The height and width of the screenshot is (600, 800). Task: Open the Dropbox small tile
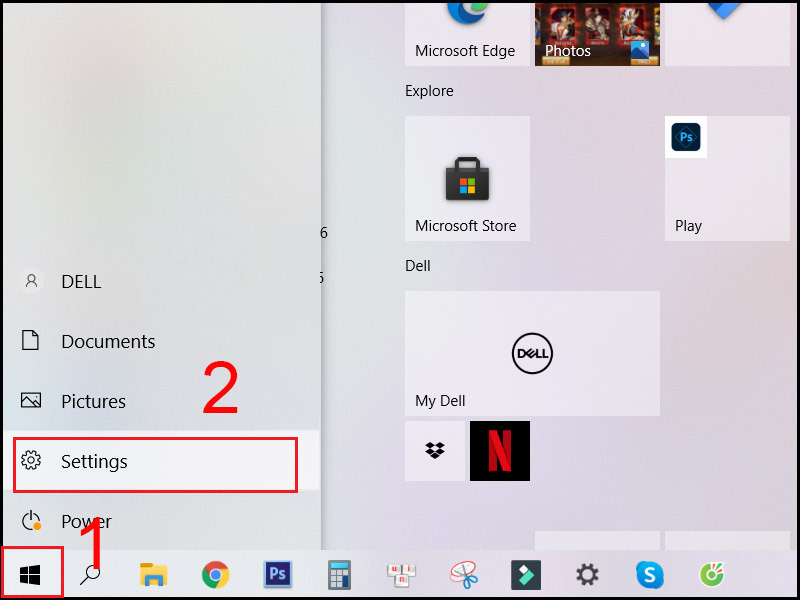[435, 451]
